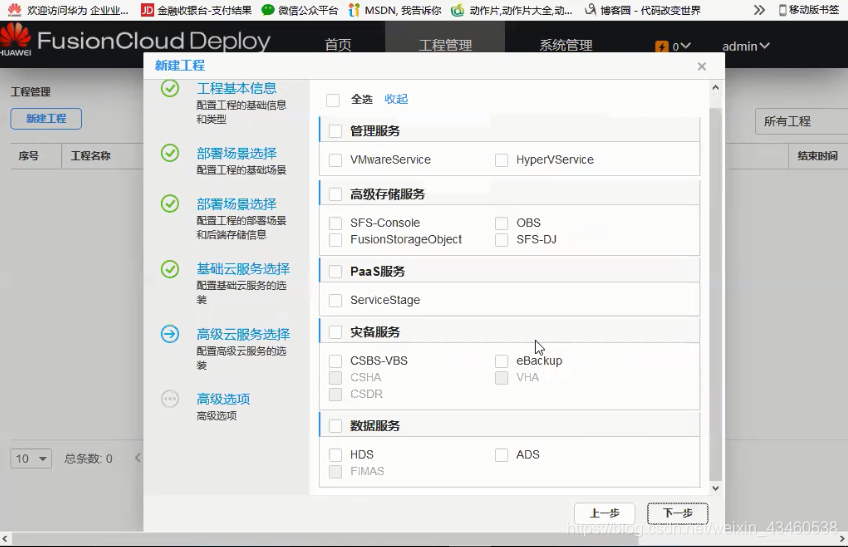Image resolution: width=848 pixels, height=547 pixels.
Task: Open the MSDN bookmark icon
Action: [354, 10]
